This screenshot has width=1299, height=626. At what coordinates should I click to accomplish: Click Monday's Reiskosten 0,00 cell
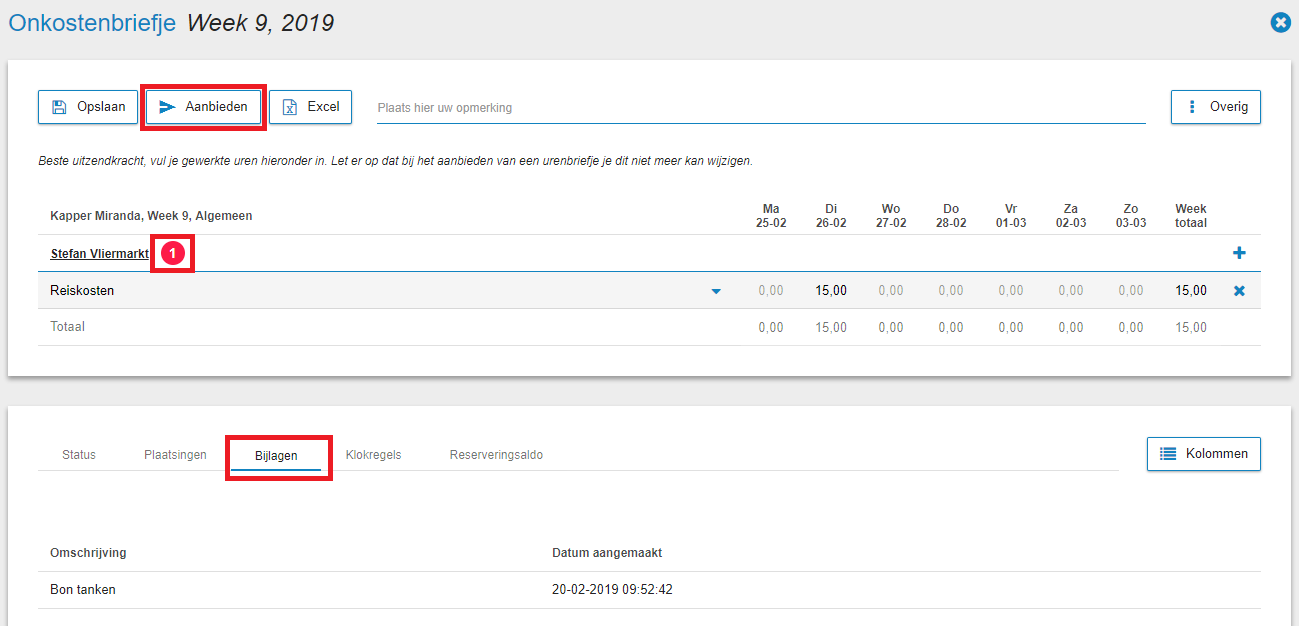coord(770,291)
